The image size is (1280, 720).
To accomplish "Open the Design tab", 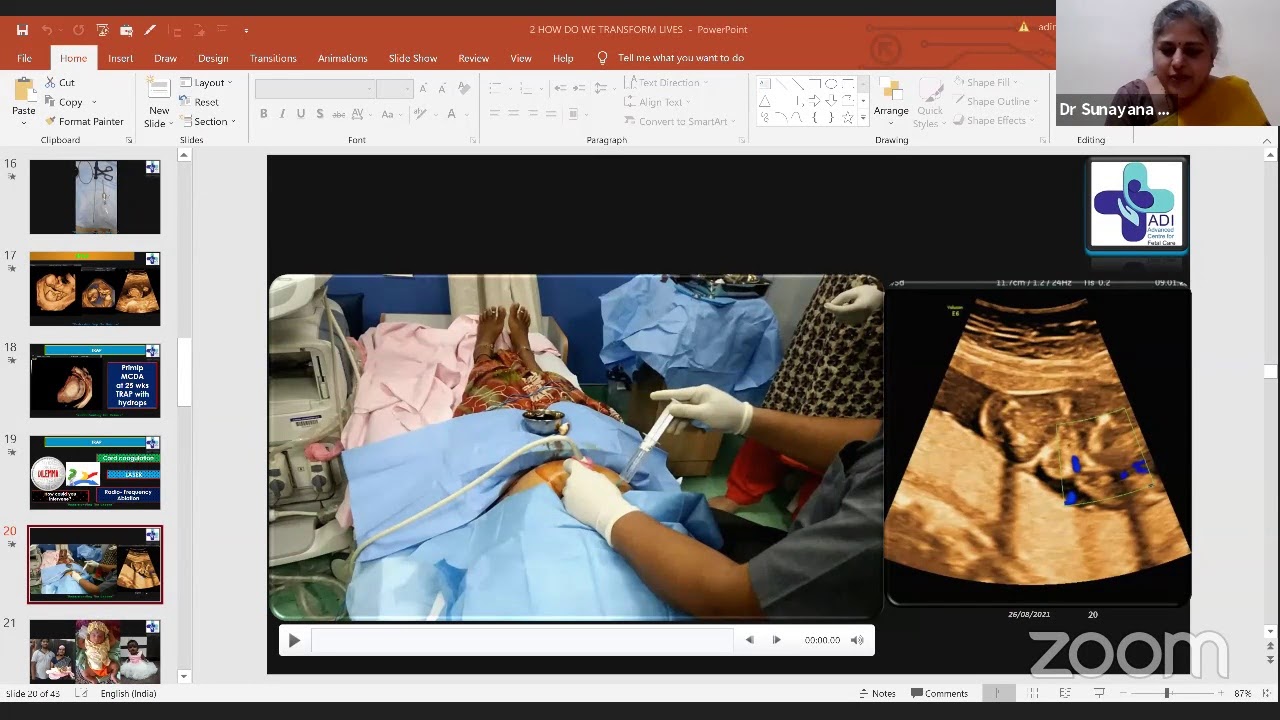I will pos(213,58).
